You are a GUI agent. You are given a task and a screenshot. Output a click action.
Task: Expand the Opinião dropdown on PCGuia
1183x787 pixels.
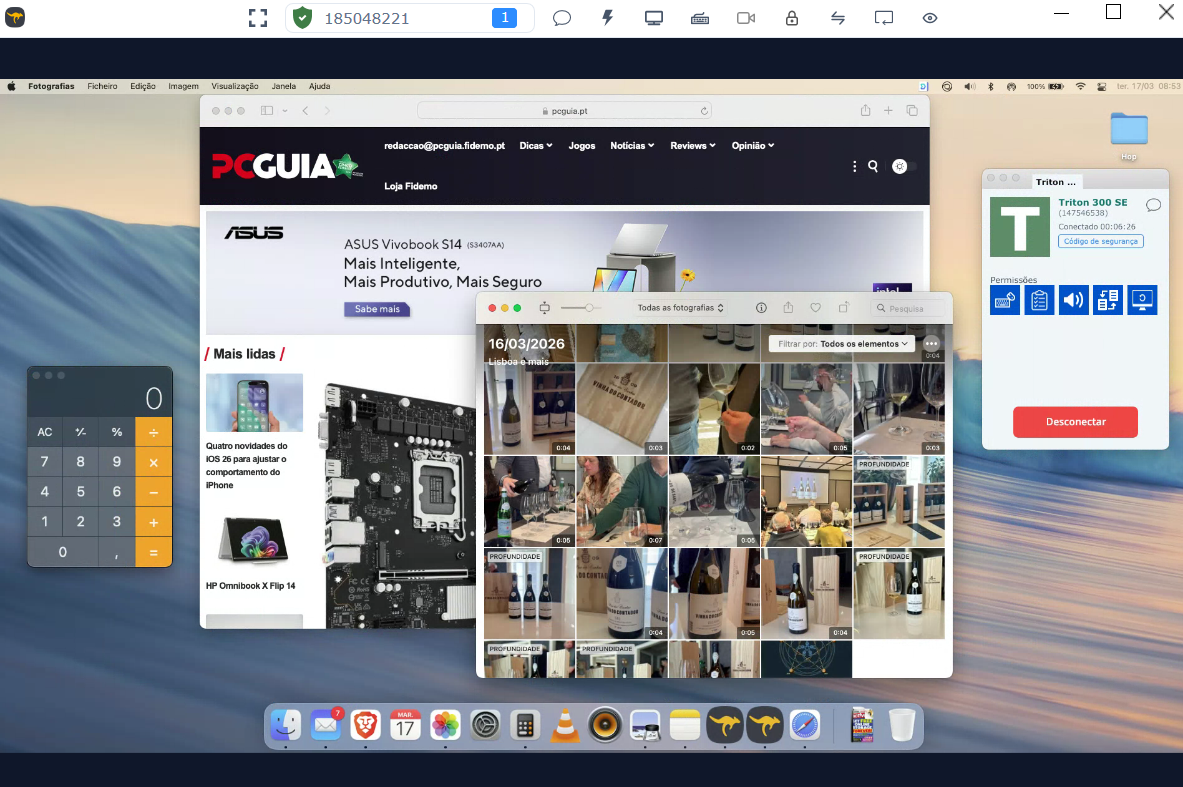pyautogui.click(x=753, y=146)
